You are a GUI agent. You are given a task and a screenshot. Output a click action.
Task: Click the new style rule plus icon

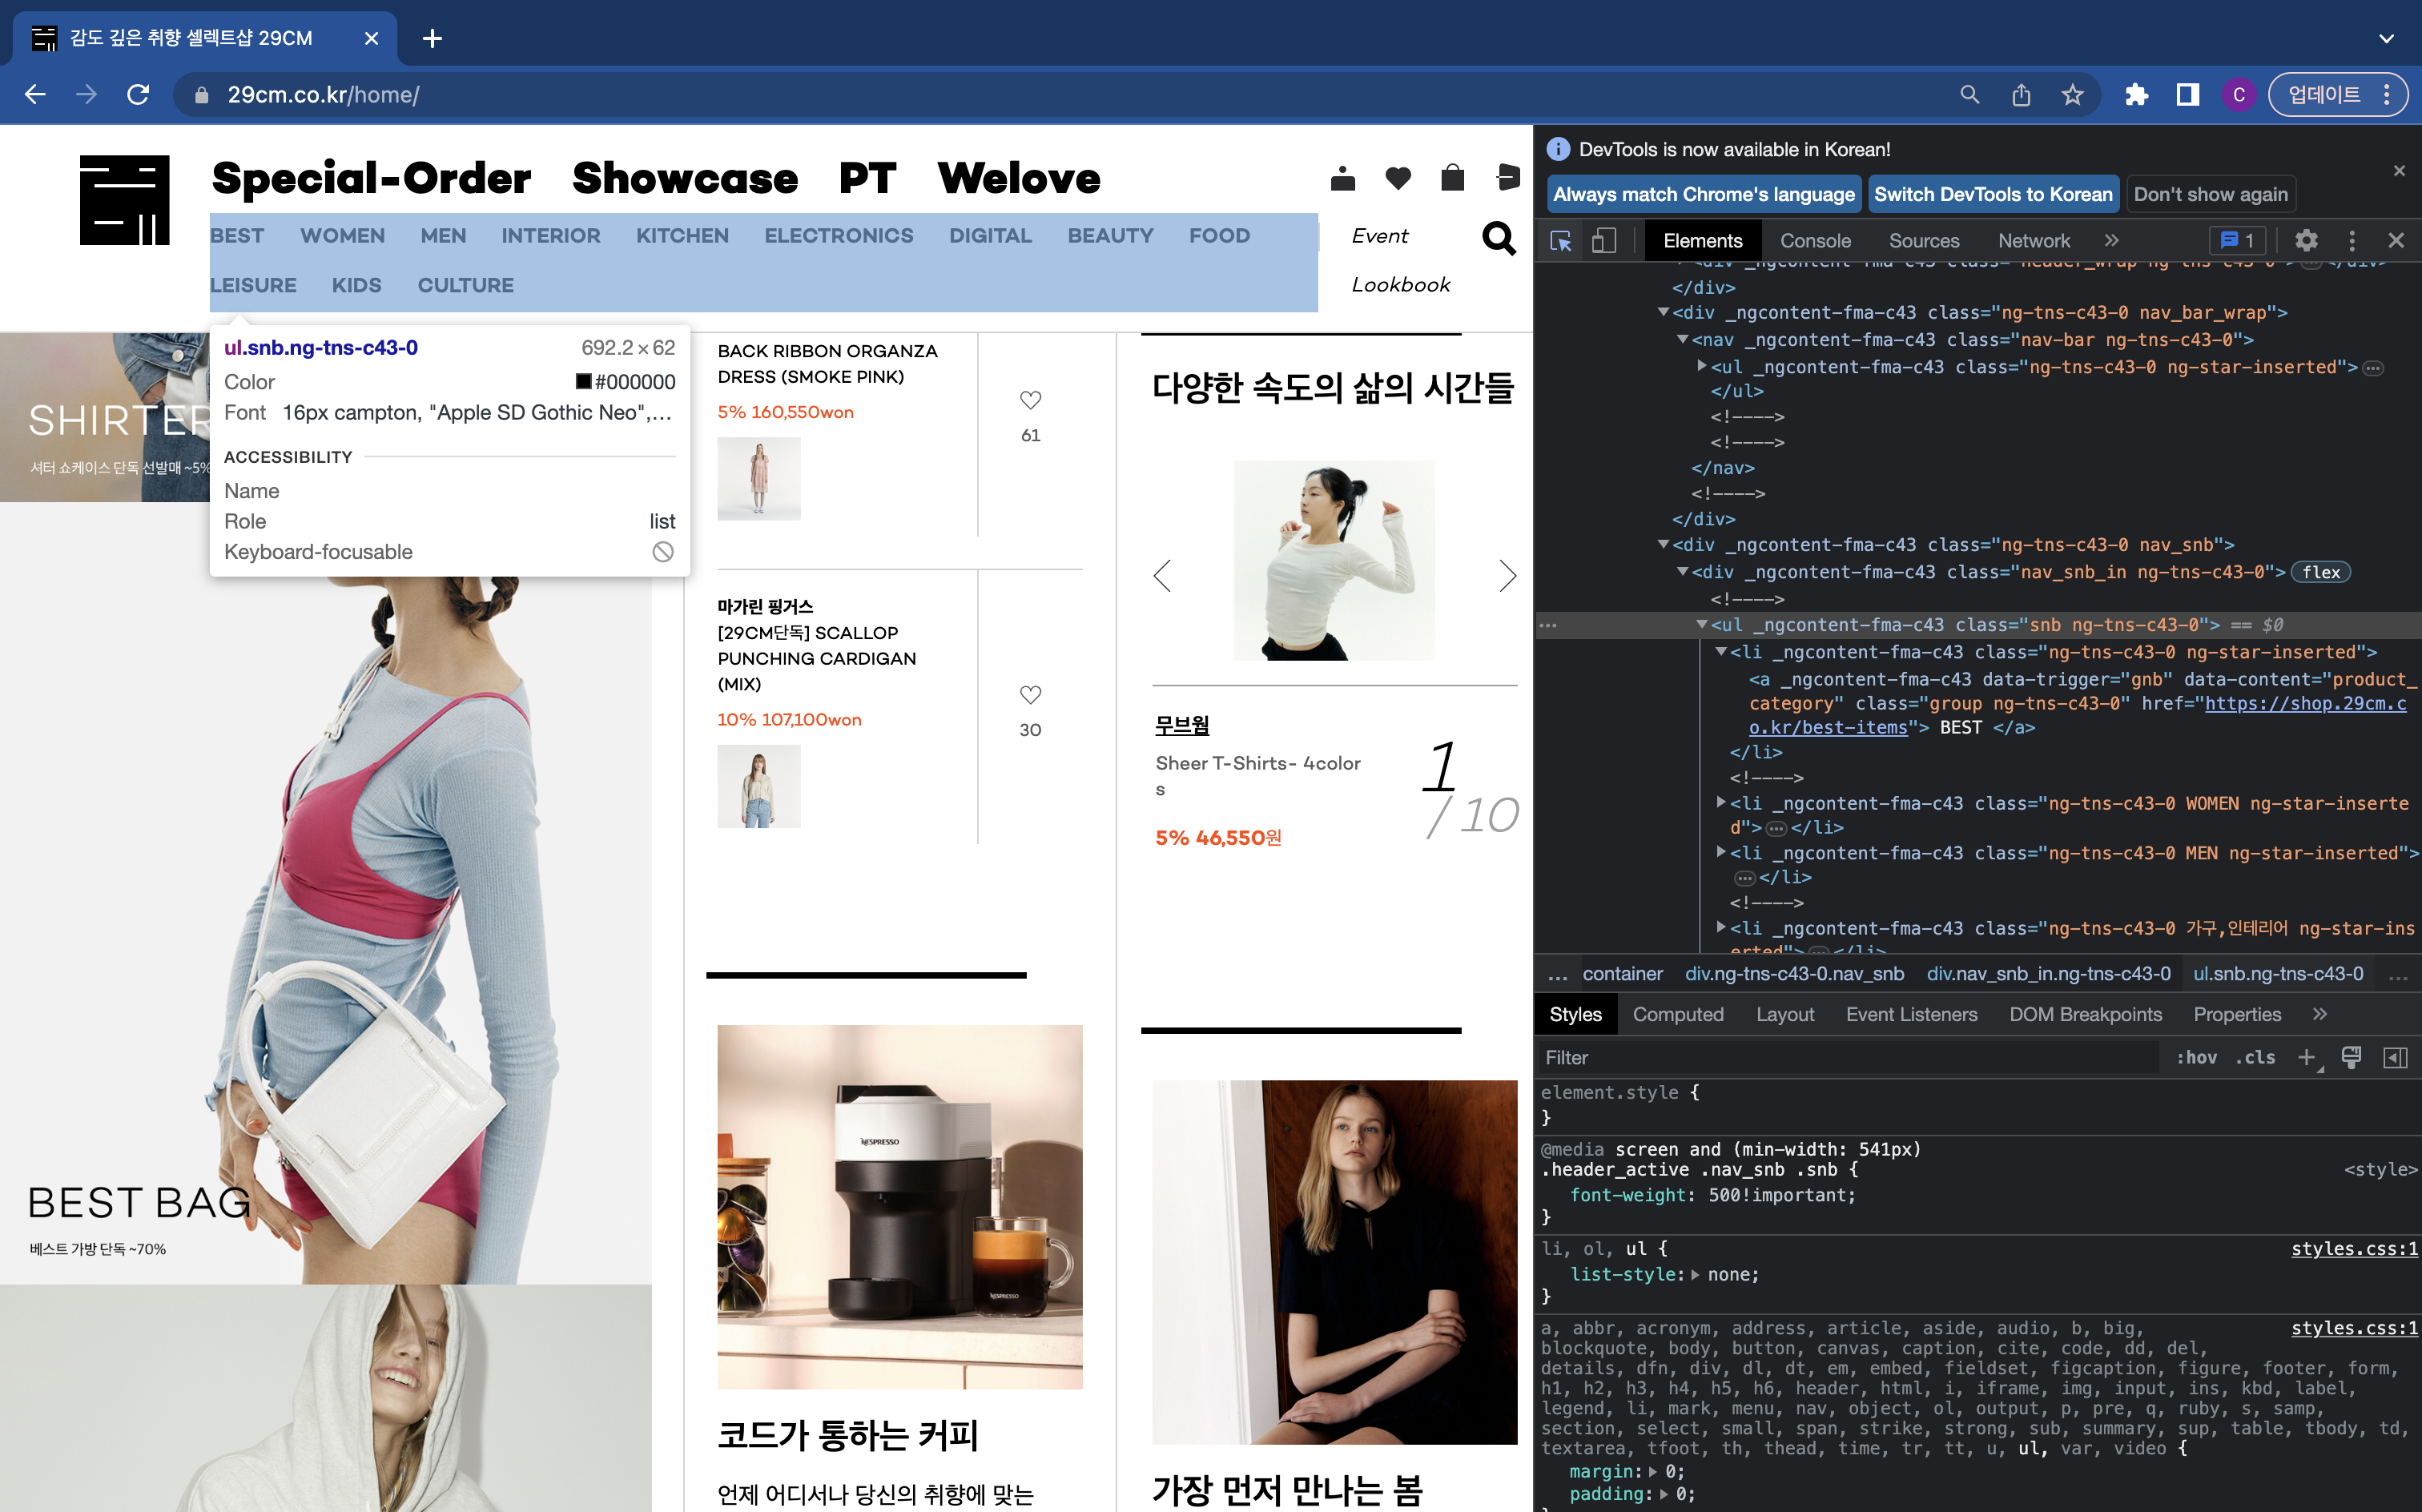pyautogui.click(x=2307, y=1058)
